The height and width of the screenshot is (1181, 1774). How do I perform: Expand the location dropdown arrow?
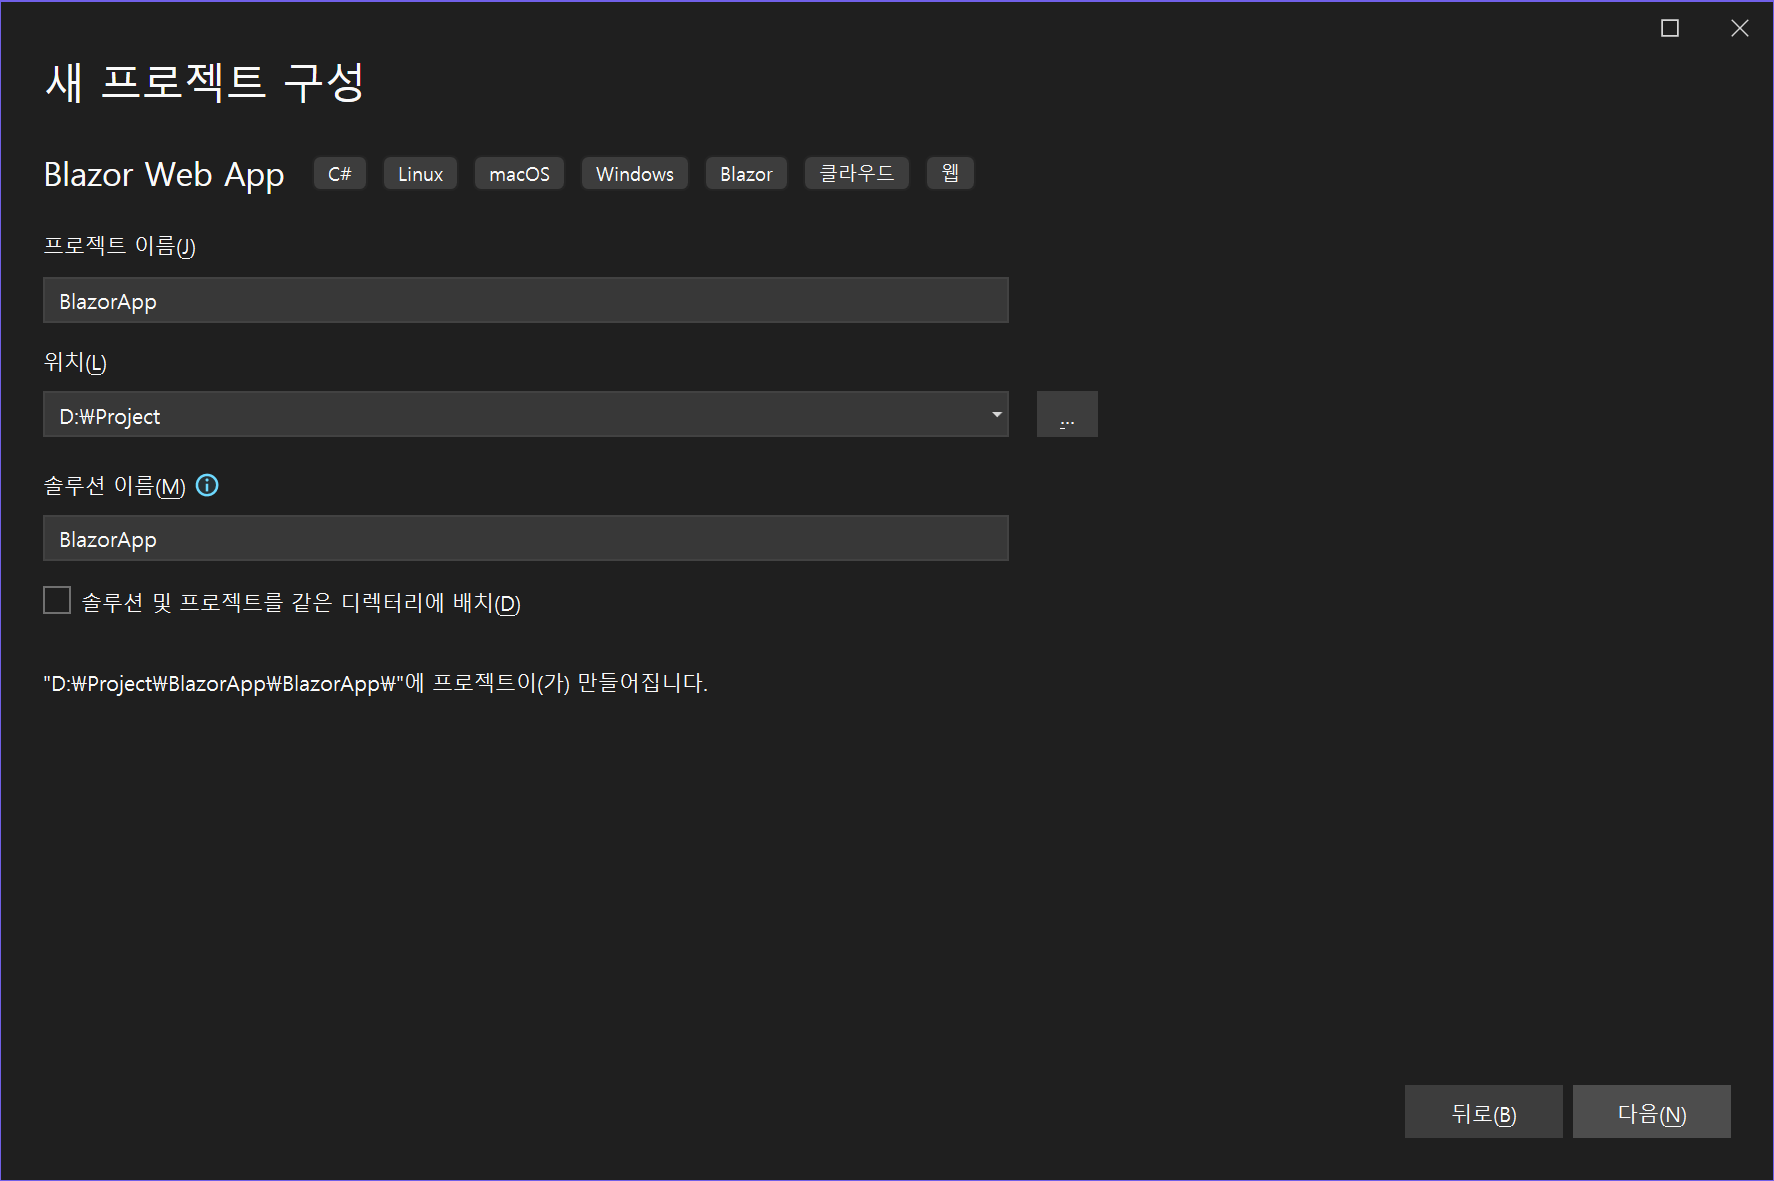(996, 414)
